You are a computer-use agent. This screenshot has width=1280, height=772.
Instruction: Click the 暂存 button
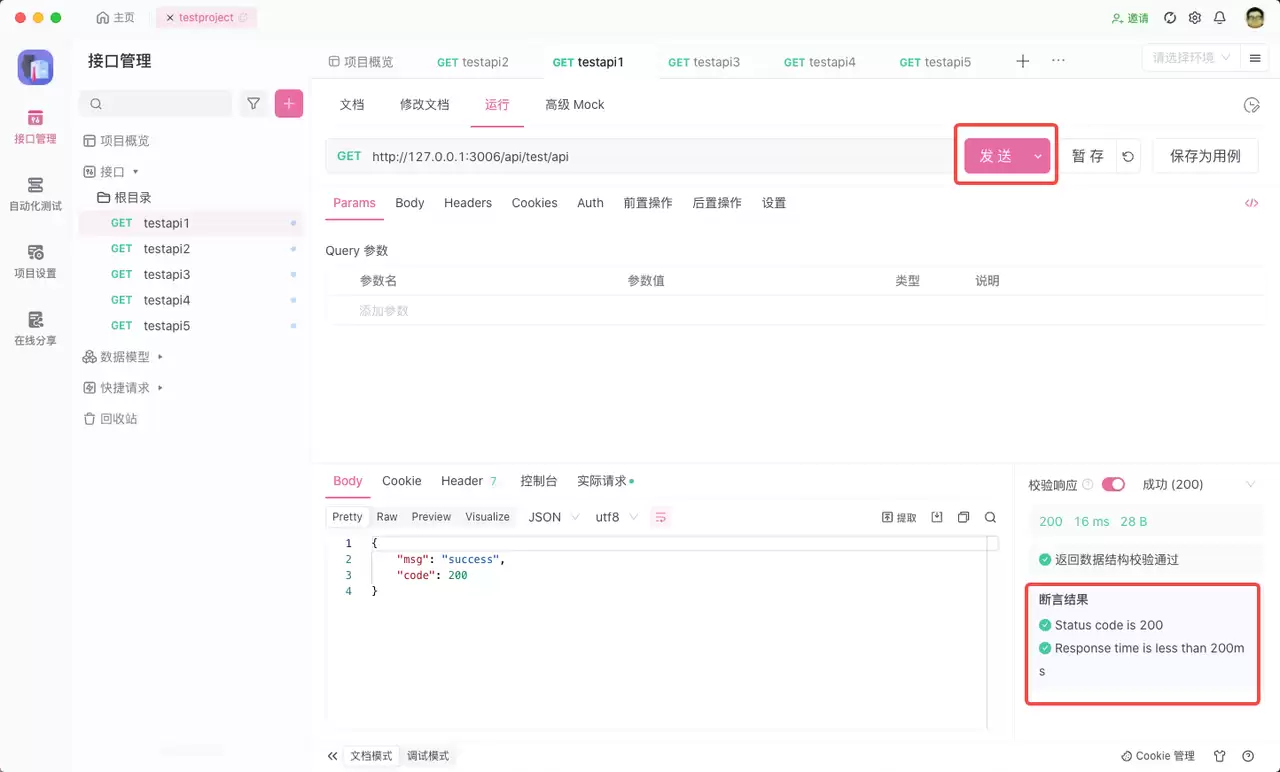tap(1087, 156)
